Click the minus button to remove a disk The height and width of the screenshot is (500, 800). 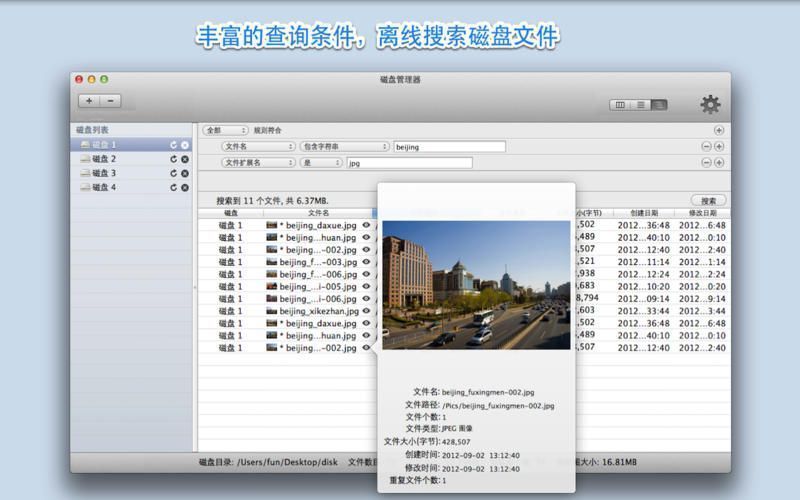[x=110, y=101]
